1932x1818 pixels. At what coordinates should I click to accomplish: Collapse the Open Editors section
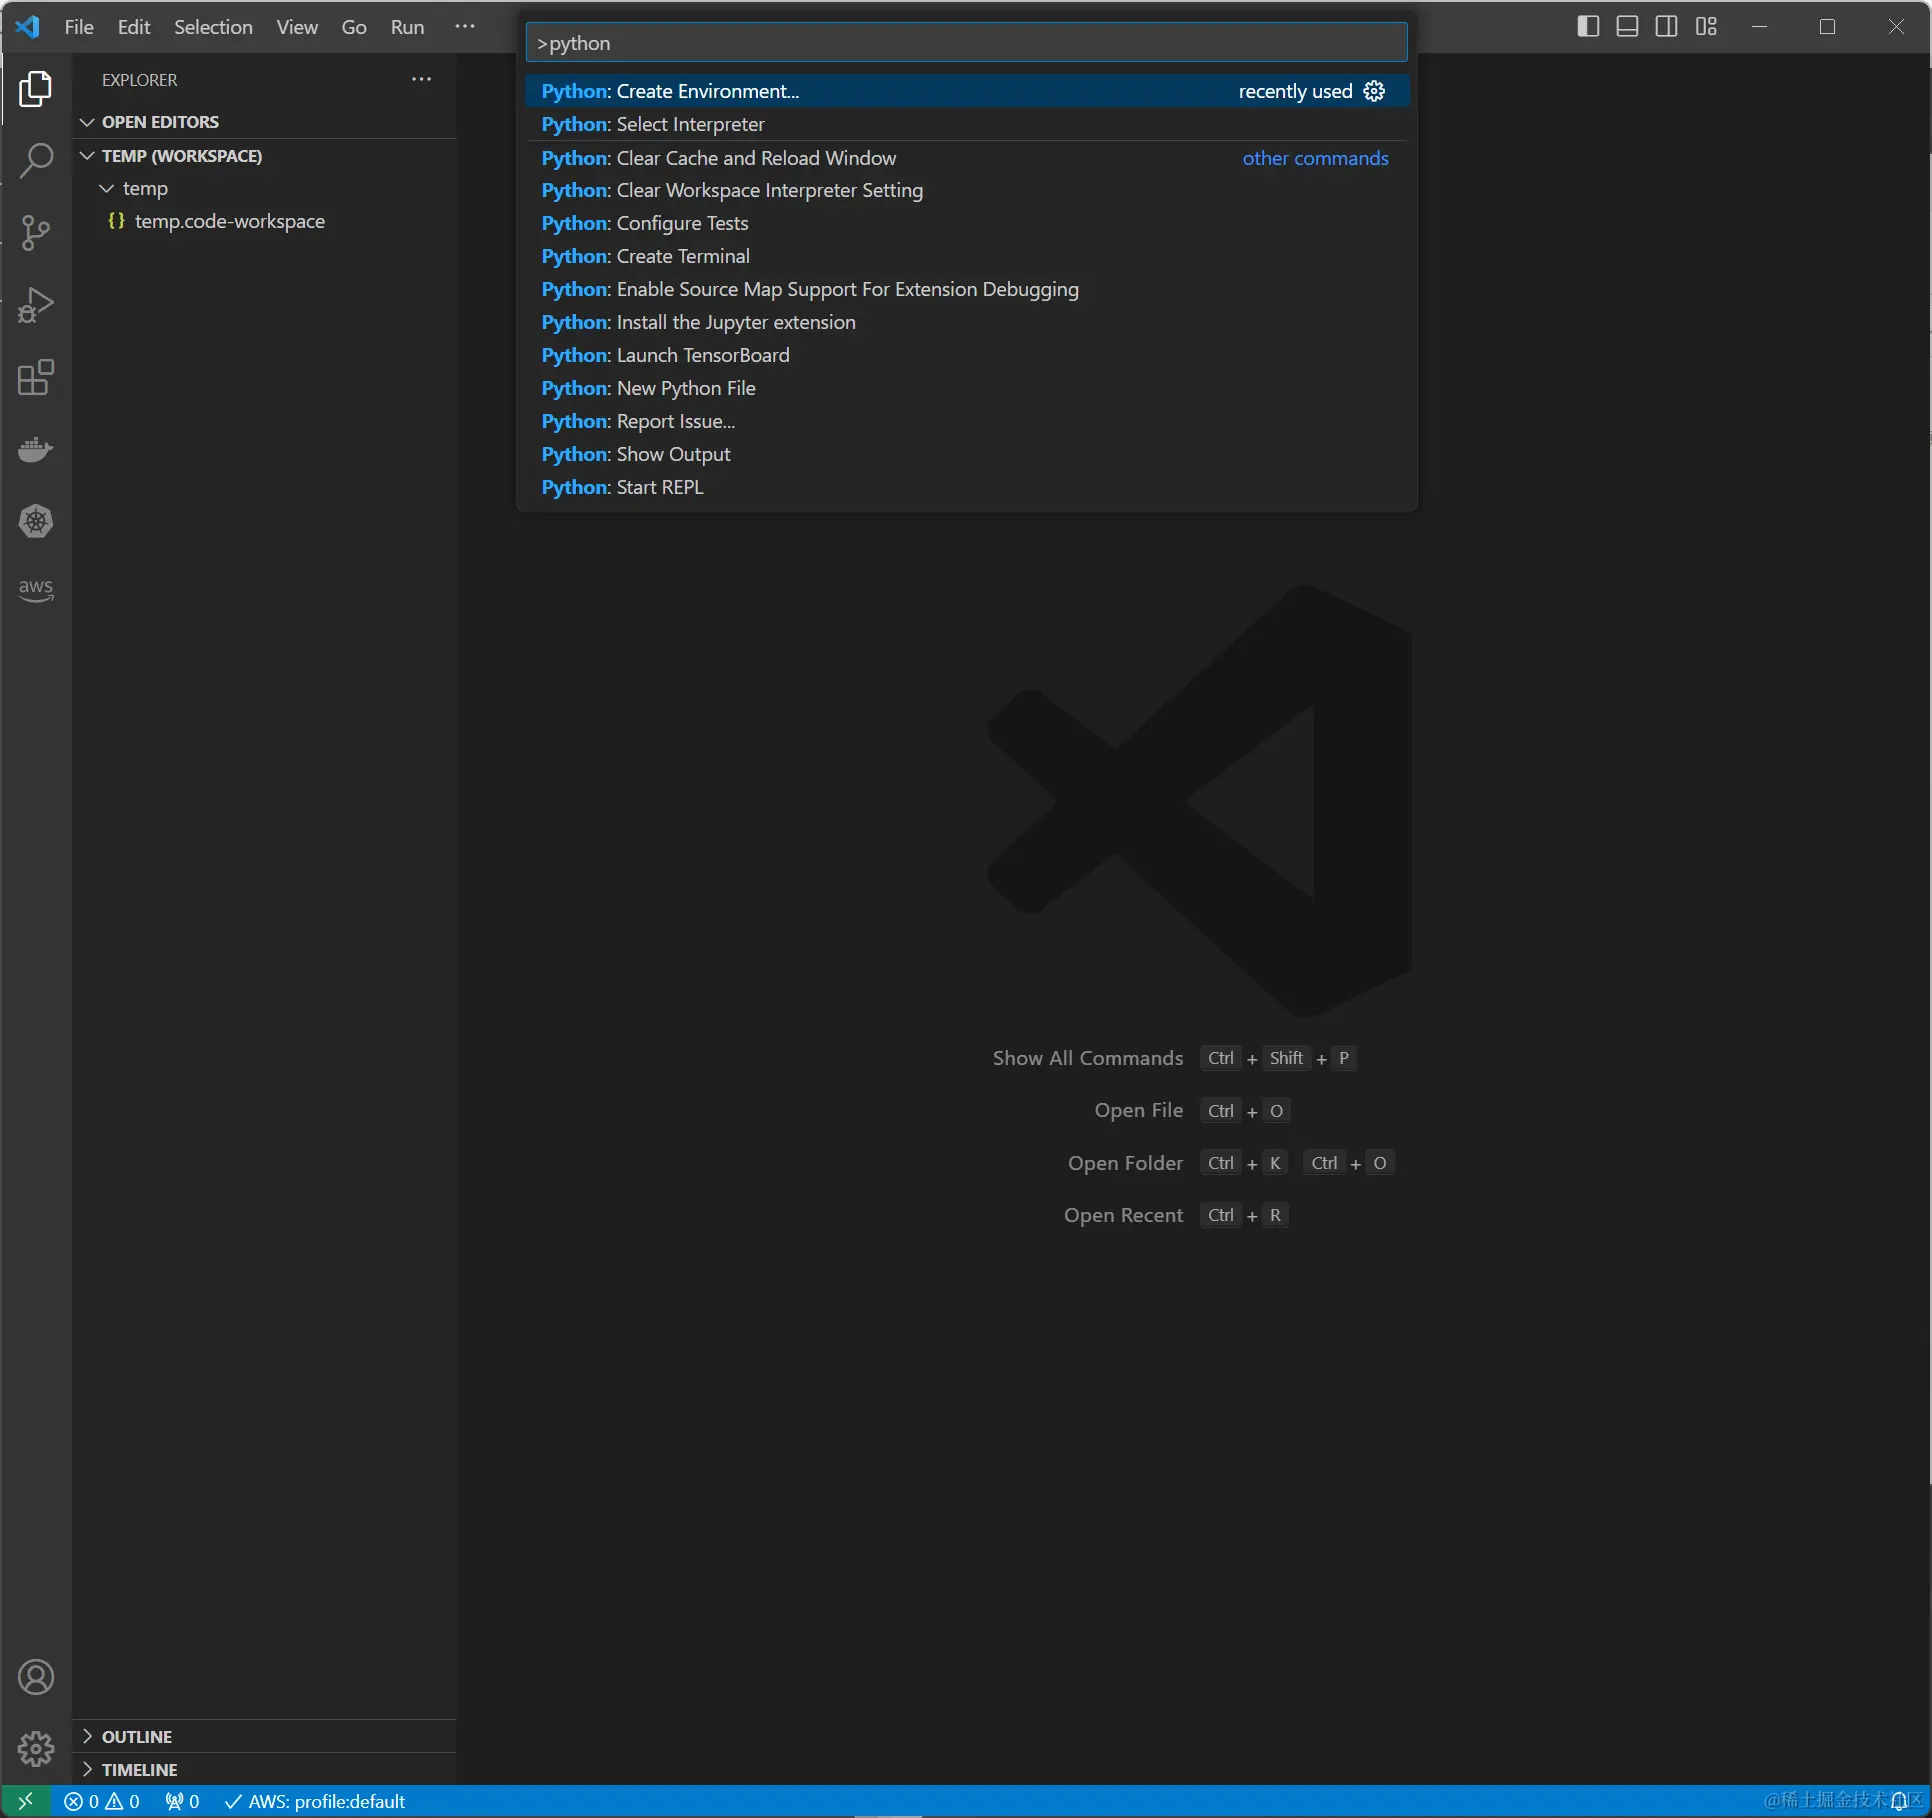coord(160,122)
